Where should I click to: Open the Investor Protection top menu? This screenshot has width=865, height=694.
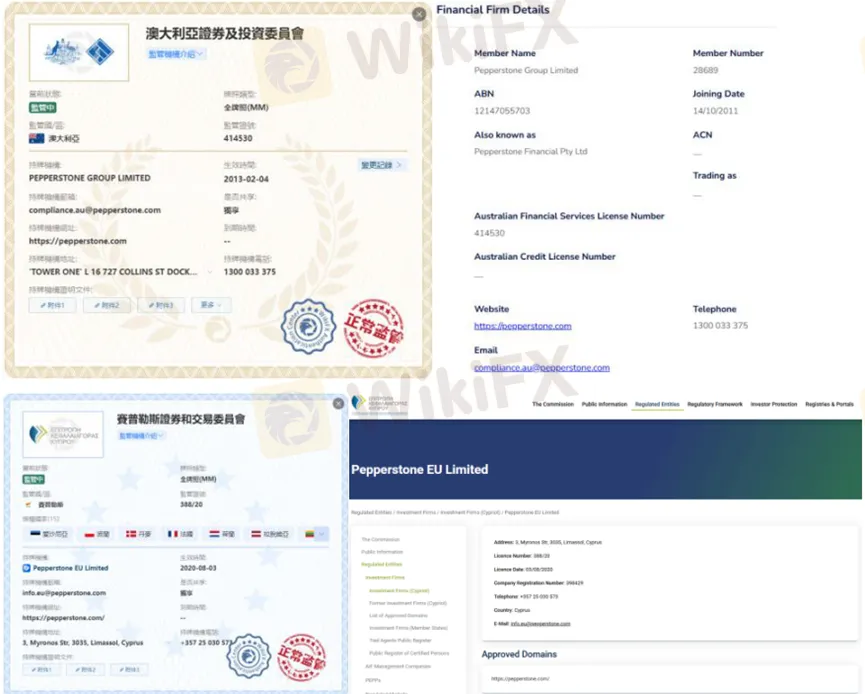(x=773, y=404)
